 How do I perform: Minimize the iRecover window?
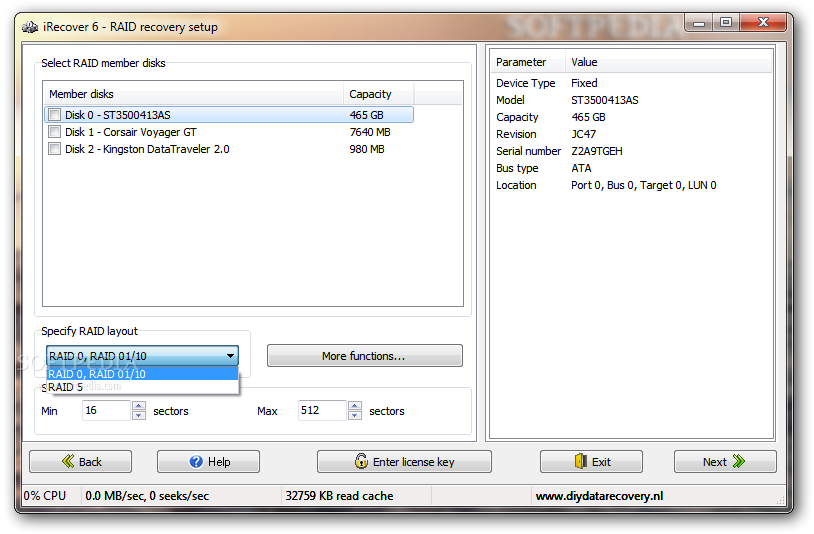click(699, 23)
